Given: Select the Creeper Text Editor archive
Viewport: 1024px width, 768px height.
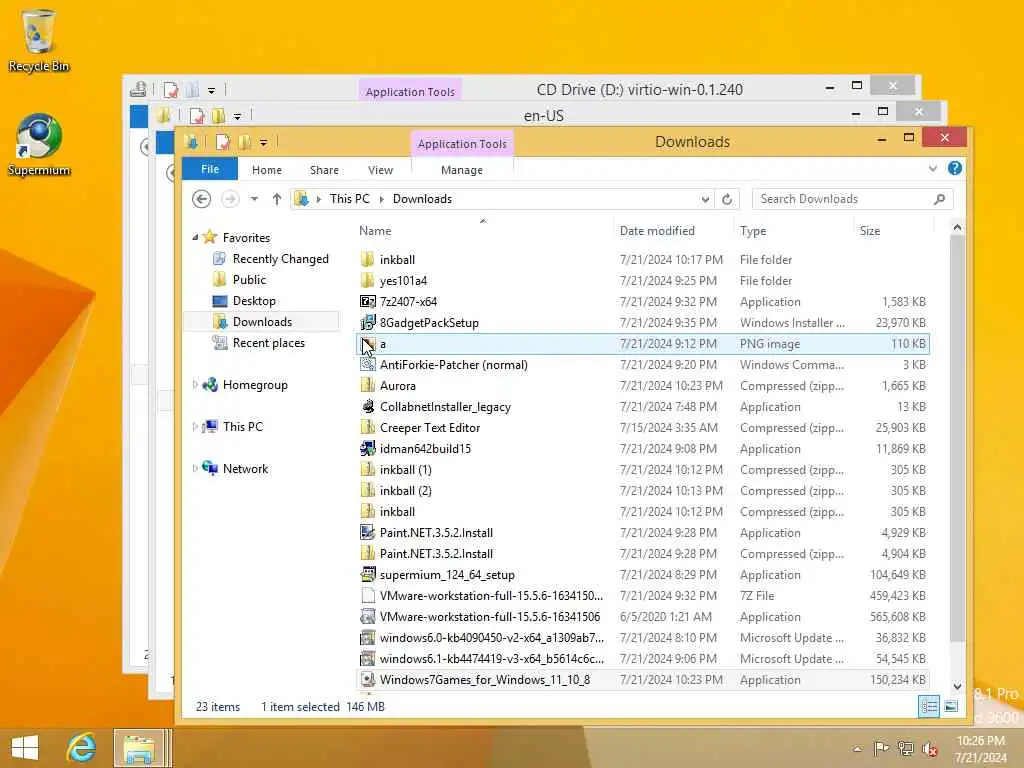Looking at the screenshot, I should [643, 428].
